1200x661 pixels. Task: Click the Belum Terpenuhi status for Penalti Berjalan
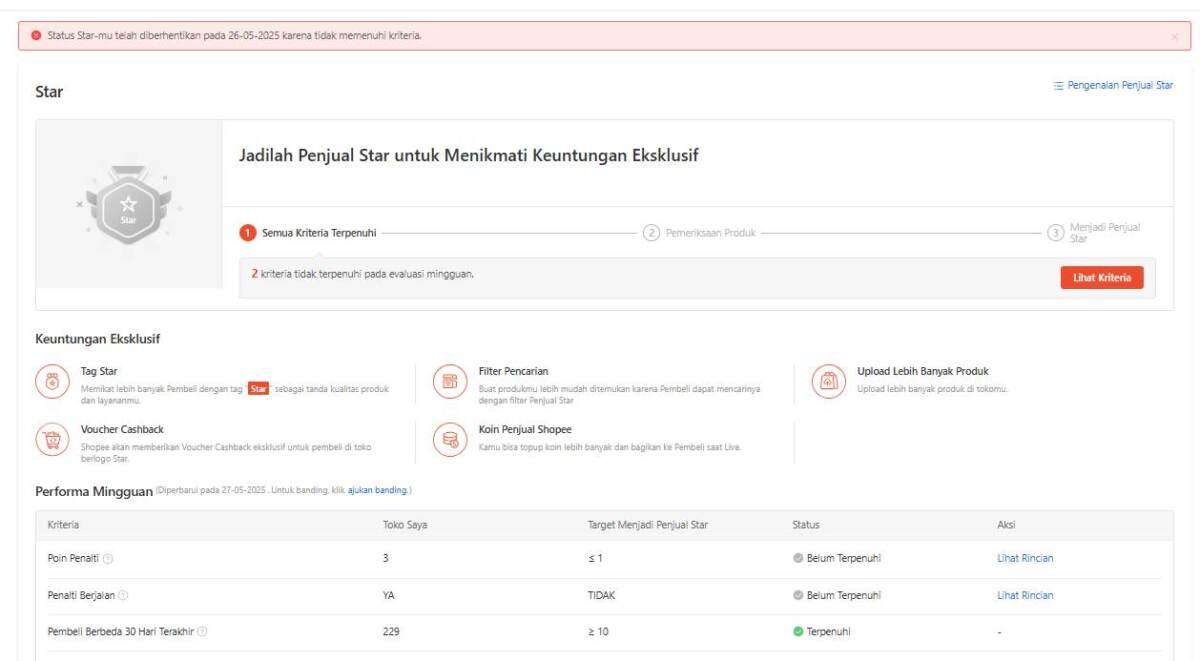(x=836, y=596)
